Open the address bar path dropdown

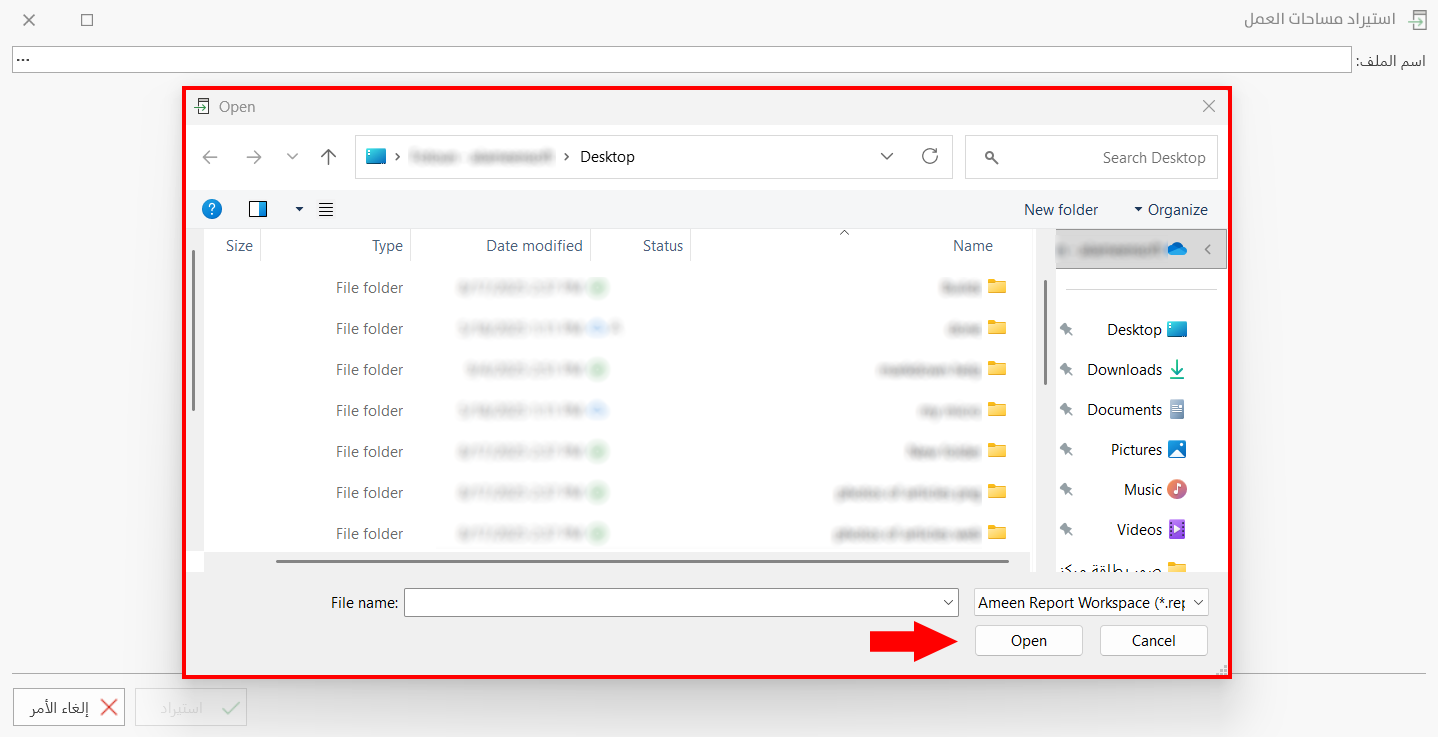tap(887, 157)
